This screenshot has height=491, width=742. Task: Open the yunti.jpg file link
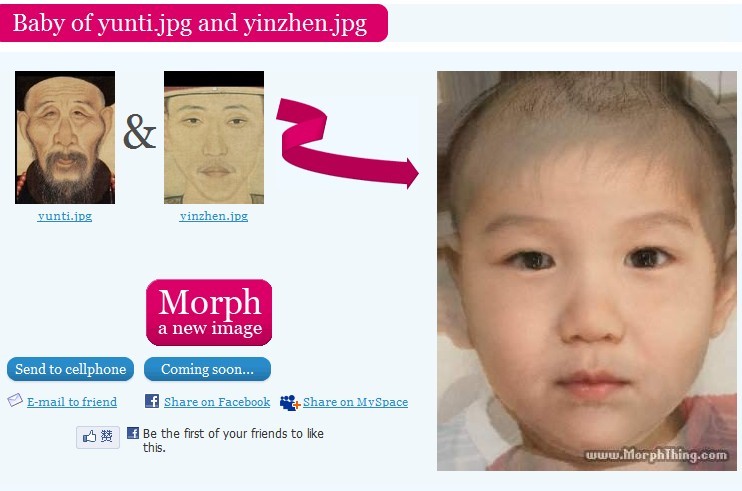pyautogui.click(x=65, y=216)
